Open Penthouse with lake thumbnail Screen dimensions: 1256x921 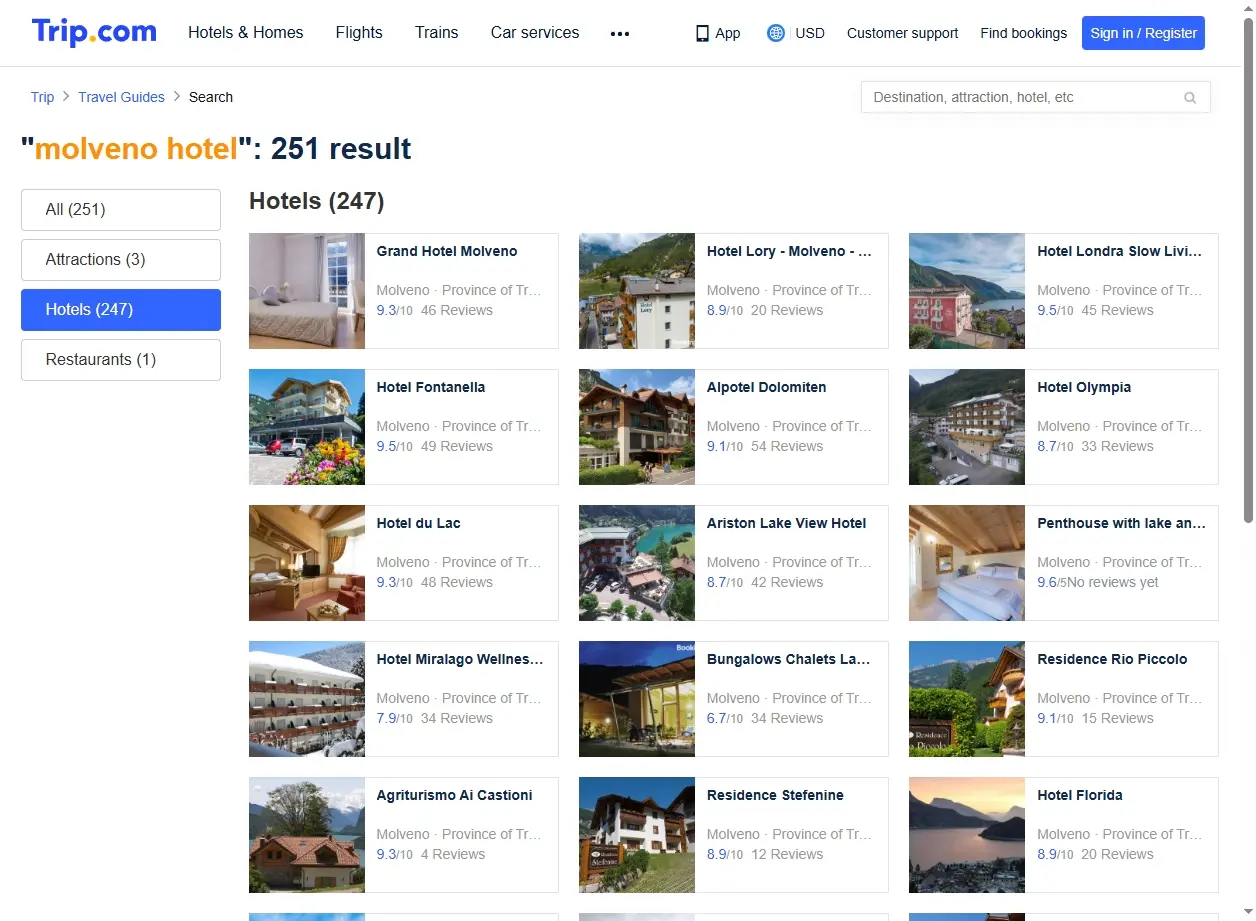point(967,563)
